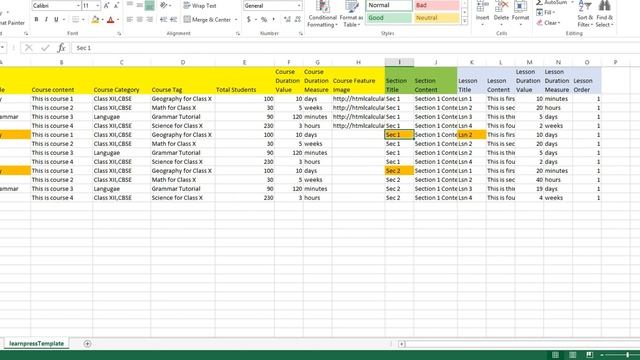The height and width of the screenshot is (360, 640).
Task: Open font color dropdown arrow
Action: point(118,20)
